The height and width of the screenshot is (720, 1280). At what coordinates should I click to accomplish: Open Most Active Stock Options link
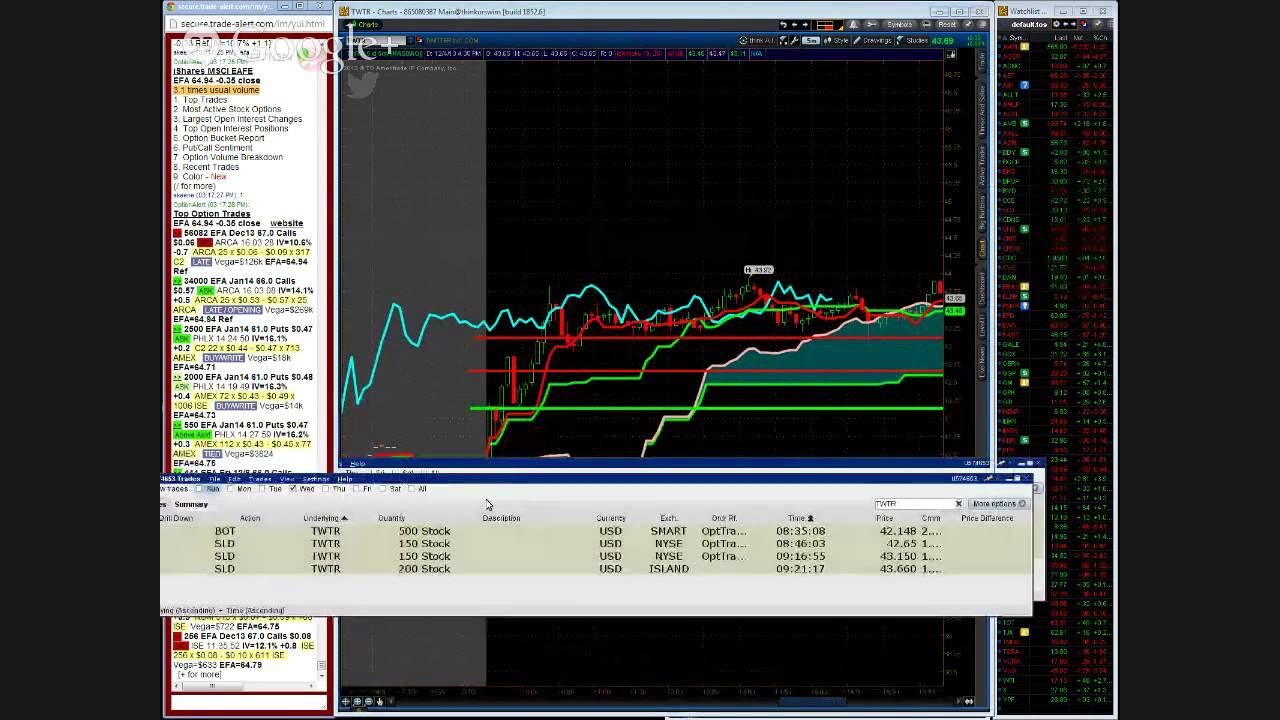coord(231,109)
